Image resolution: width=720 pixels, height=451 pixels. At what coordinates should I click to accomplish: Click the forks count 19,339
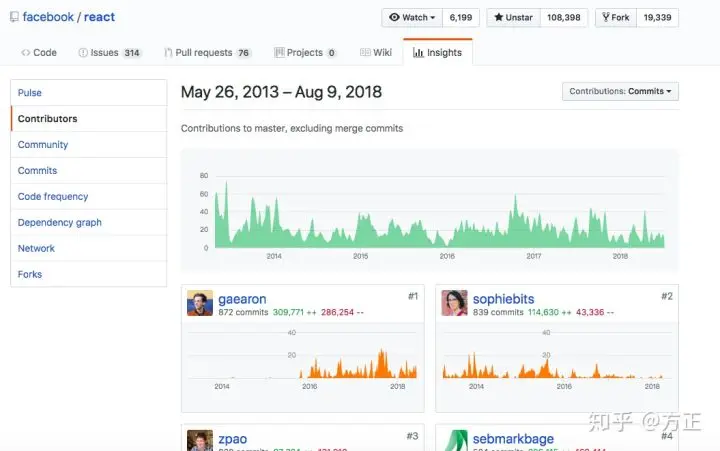click(x=658, y=17)
